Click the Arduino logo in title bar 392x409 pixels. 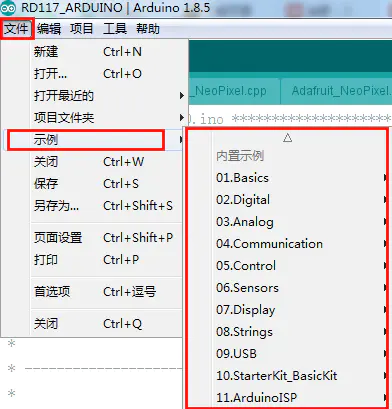[8, 8]
